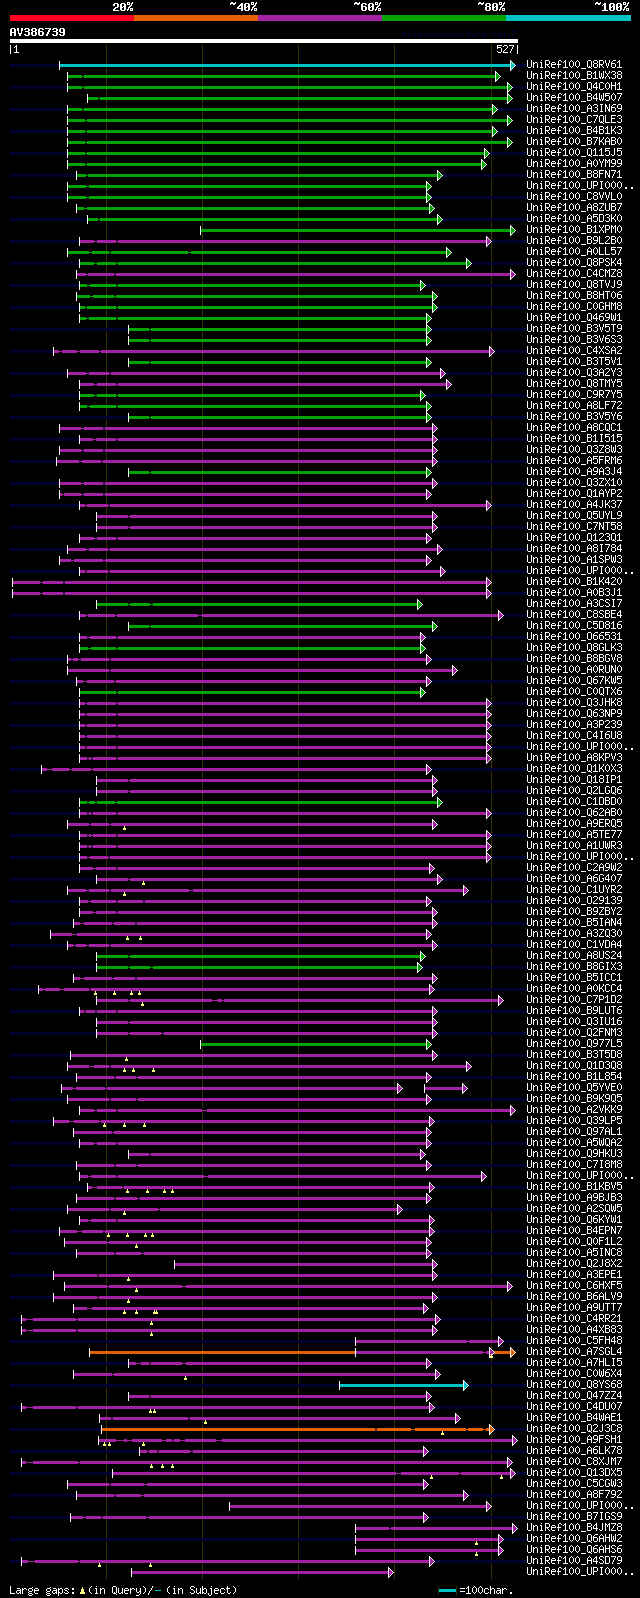
Task: Select the UniRef100_C5FH48 label
Action: pos(574,1341)
